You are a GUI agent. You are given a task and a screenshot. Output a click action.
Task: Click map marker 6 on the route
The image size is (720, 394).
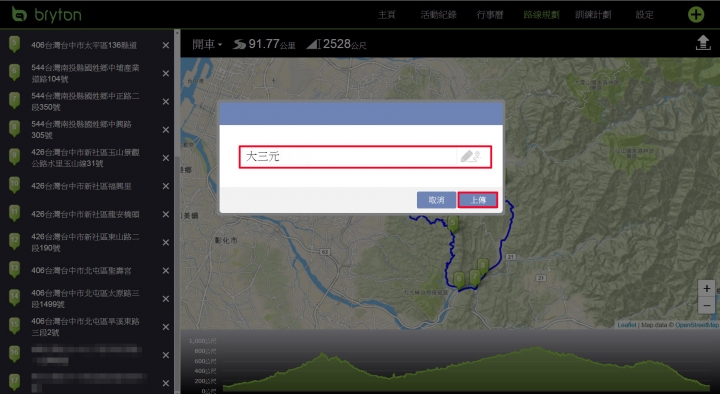pos(459,280)
